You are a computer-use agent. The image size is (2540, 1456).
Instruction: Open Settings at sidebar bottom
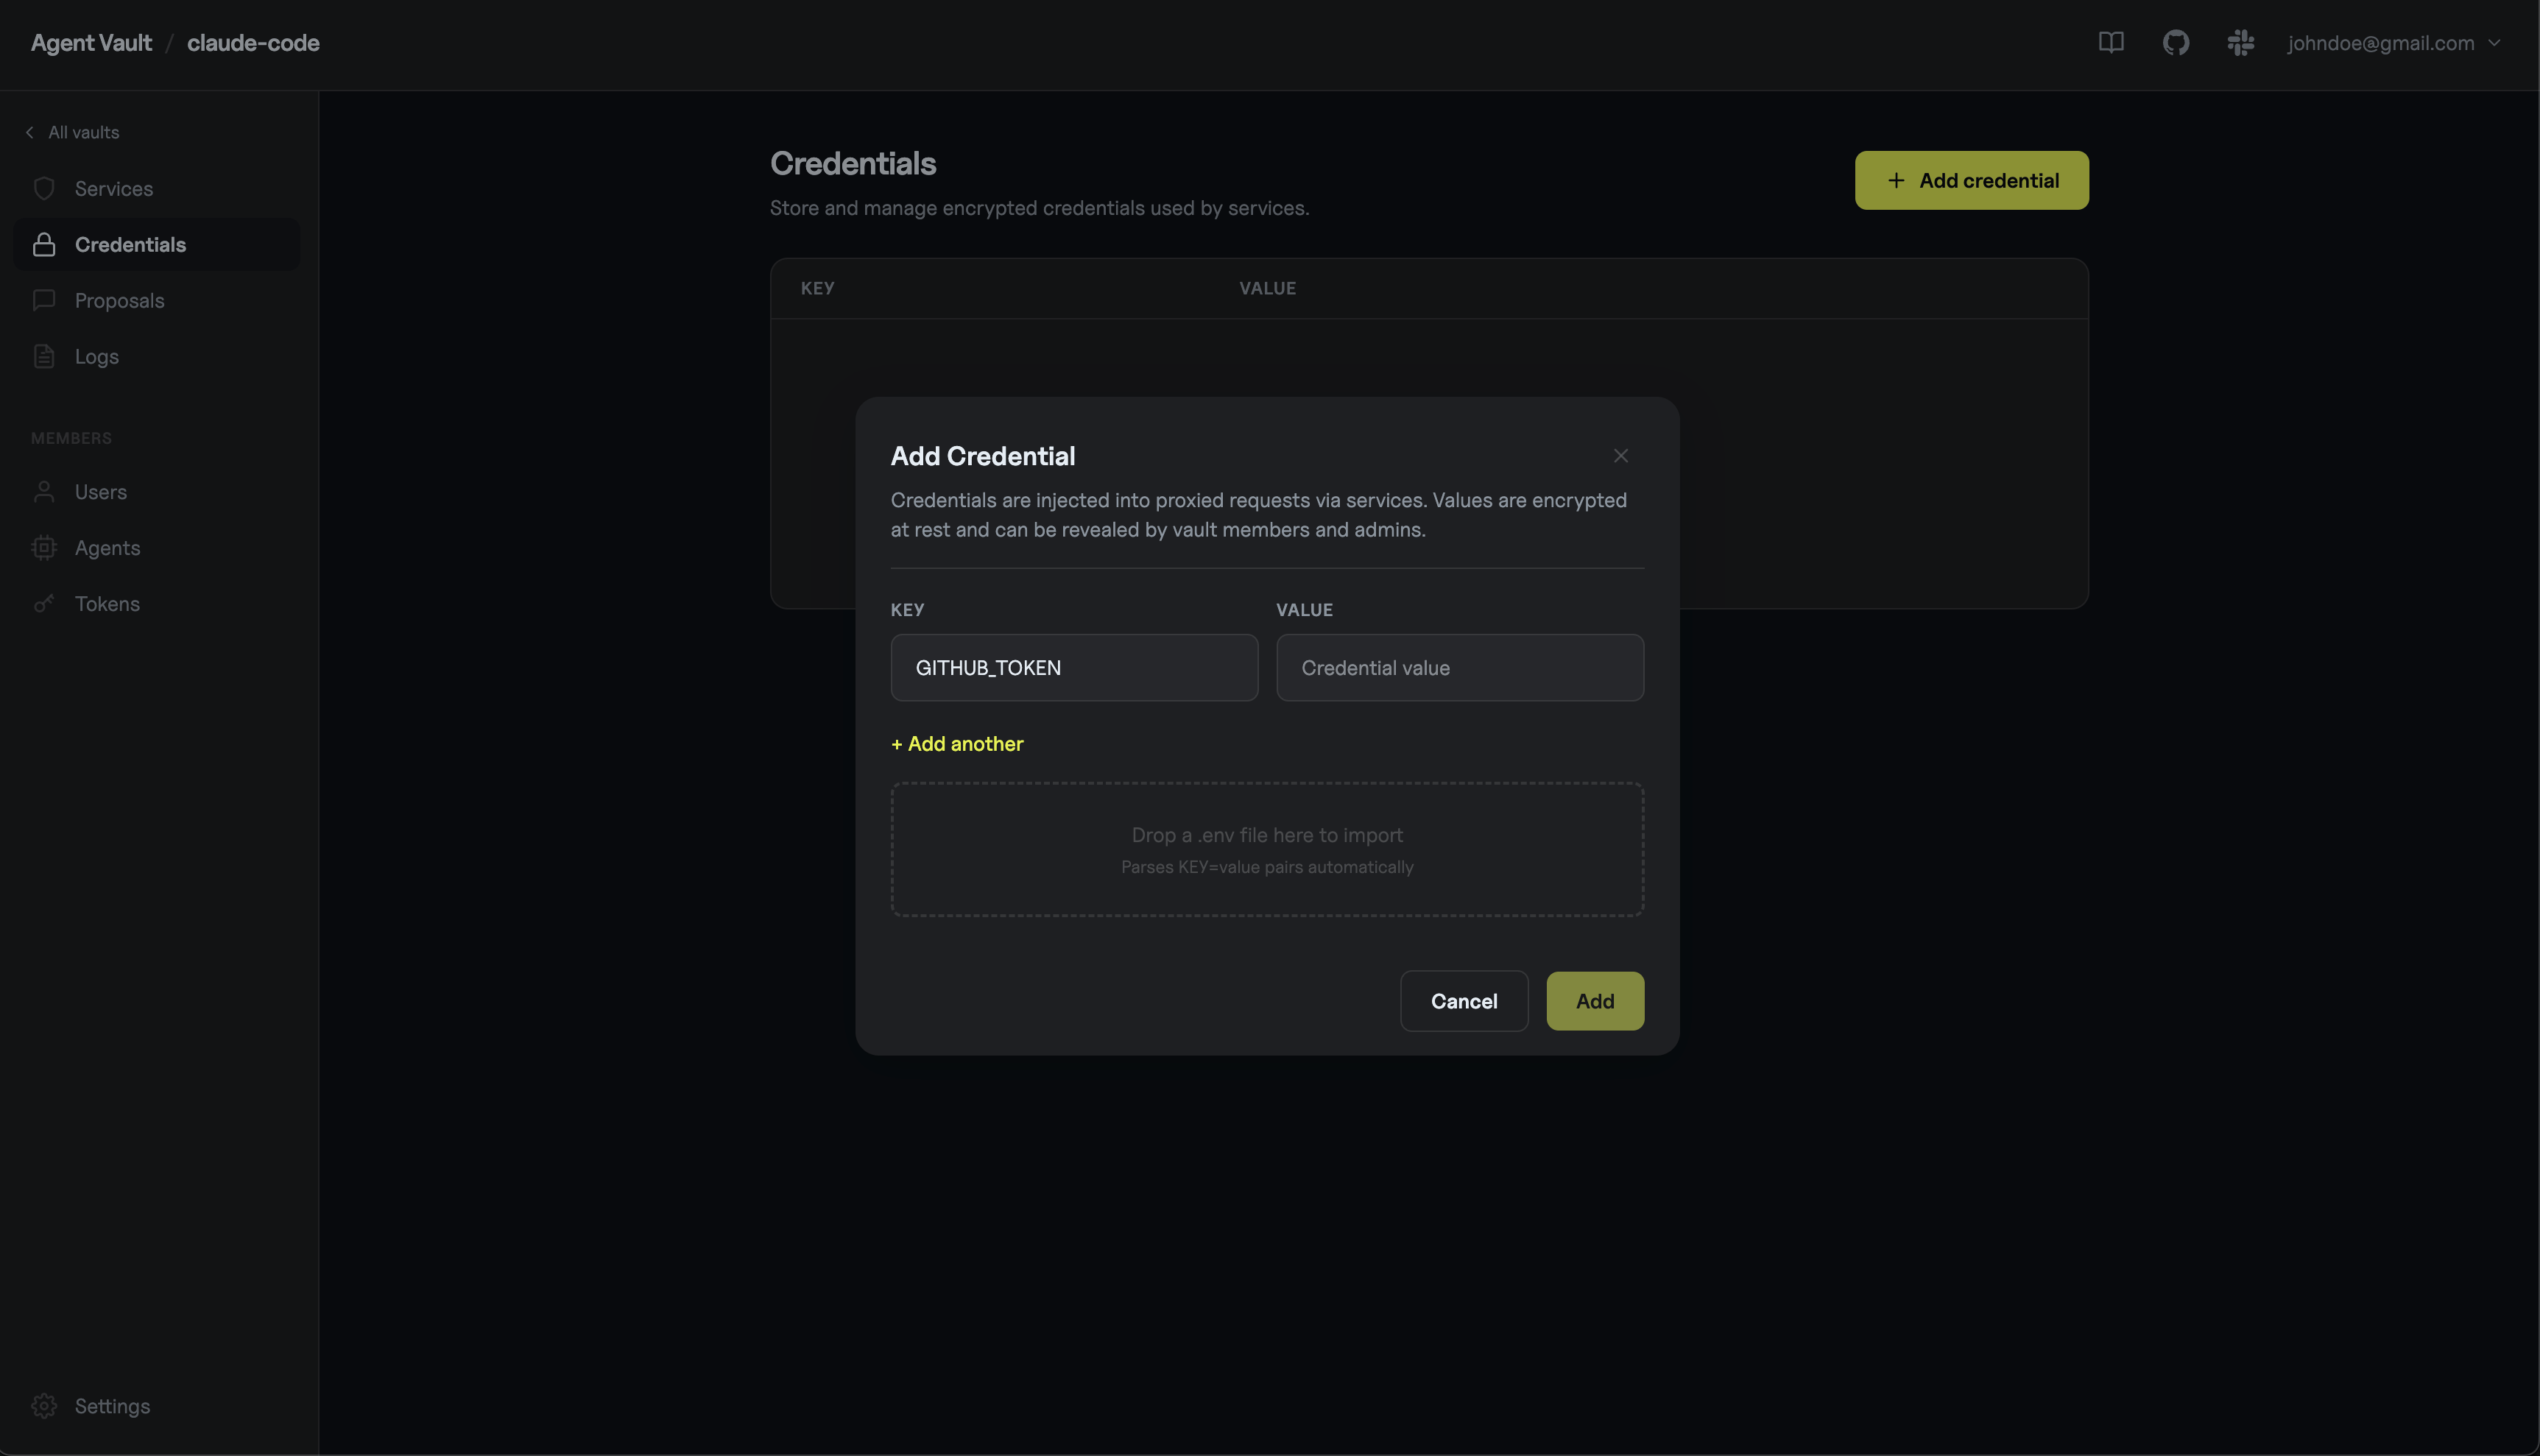pos(156,1406)
